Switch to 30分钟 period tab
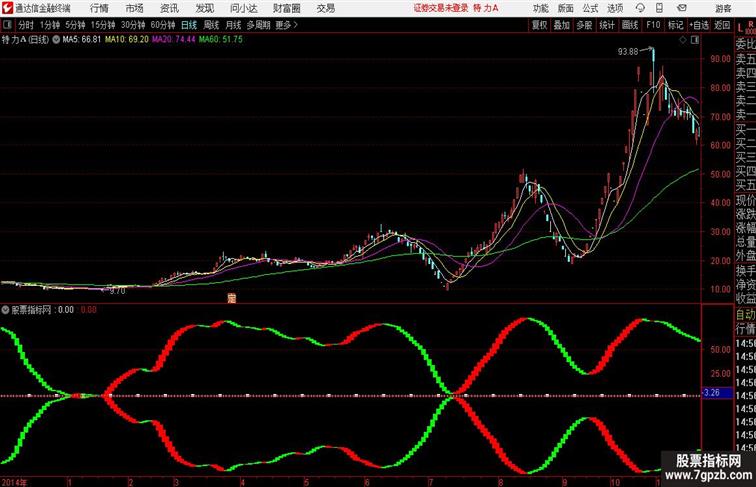Viewport: 756px width, 487px height. 133,25
